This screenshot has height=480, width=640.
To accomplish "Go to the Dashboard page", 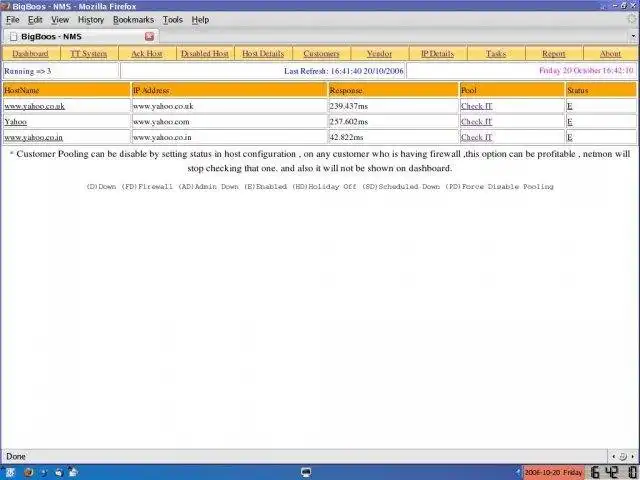I will (30, 53).
